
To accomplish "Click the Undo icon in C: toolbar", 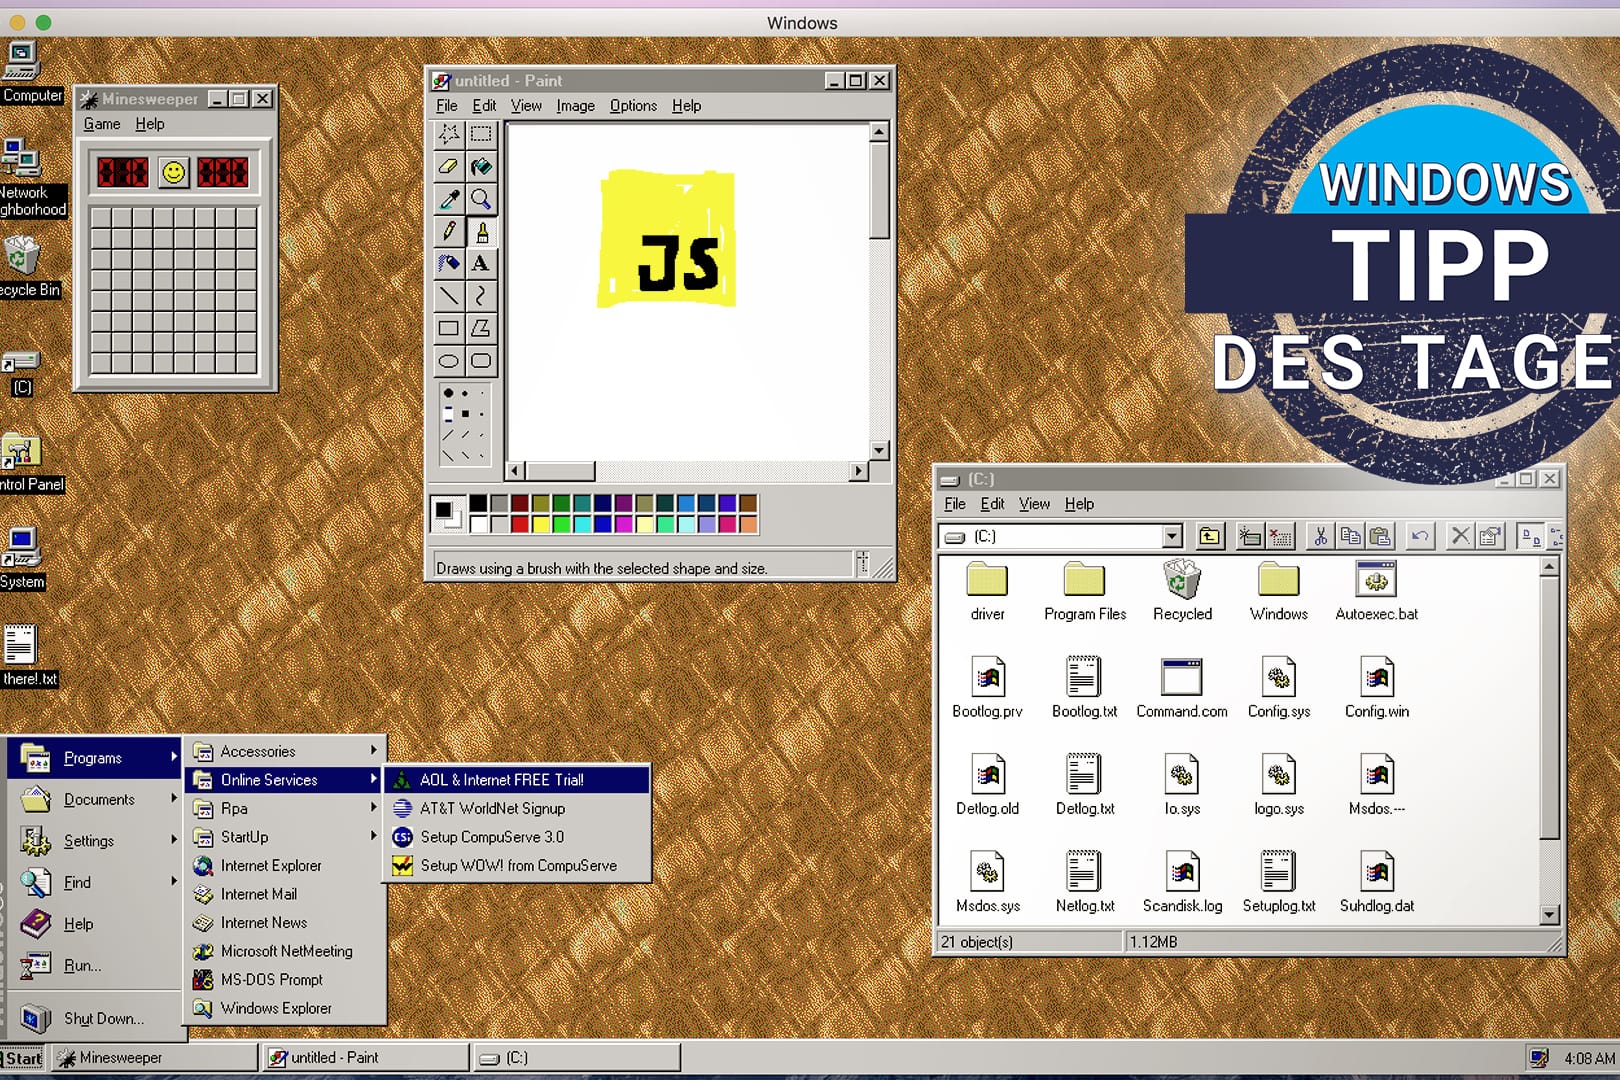I will [x=1419, y=537].
